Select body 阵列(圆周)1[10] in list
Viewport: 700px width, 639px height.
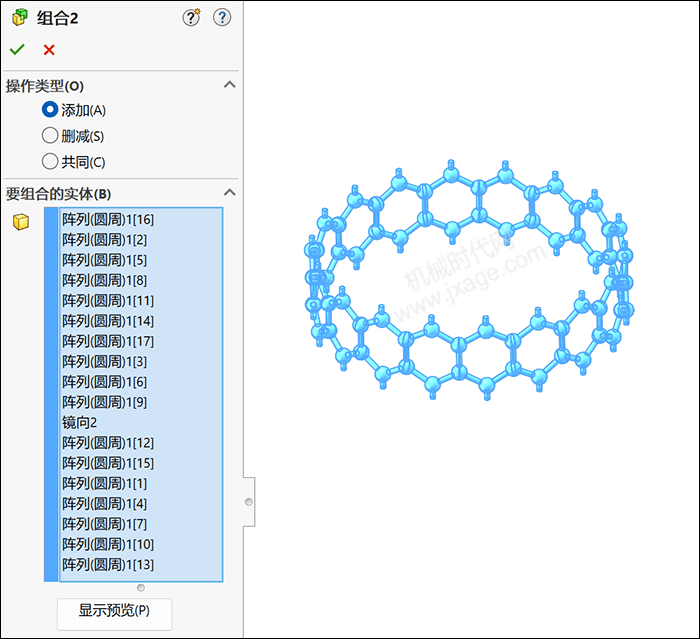141,544
